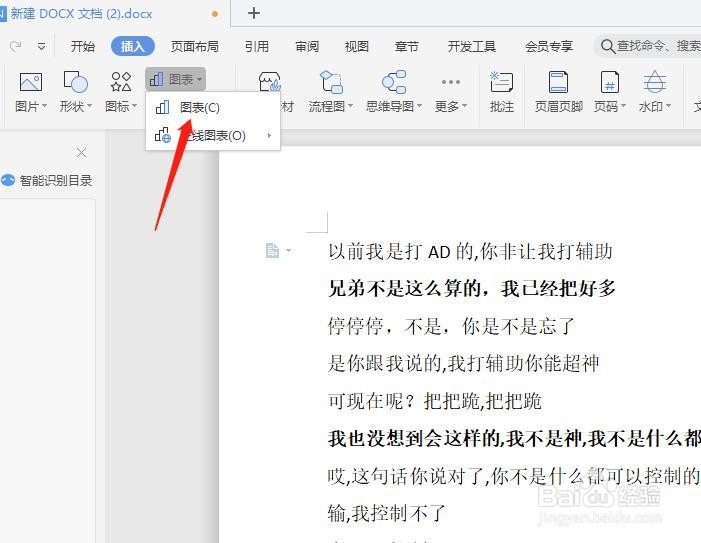Open the 开发工具 tab
Image resolution: width=701 pixels, height=543 pixels.
pyautogui.click(x=472, y=46)
